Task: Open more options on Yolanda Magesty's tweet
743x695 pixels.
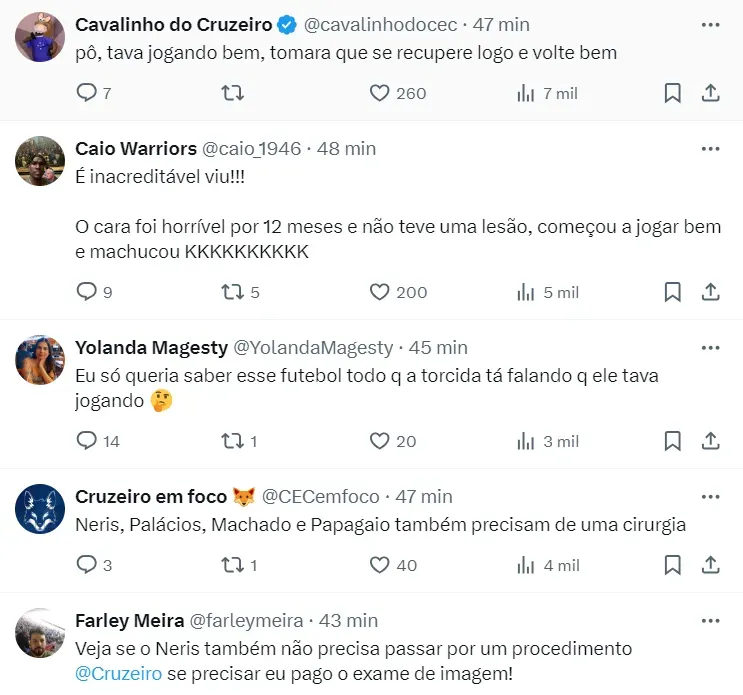Action: [710, 347]
